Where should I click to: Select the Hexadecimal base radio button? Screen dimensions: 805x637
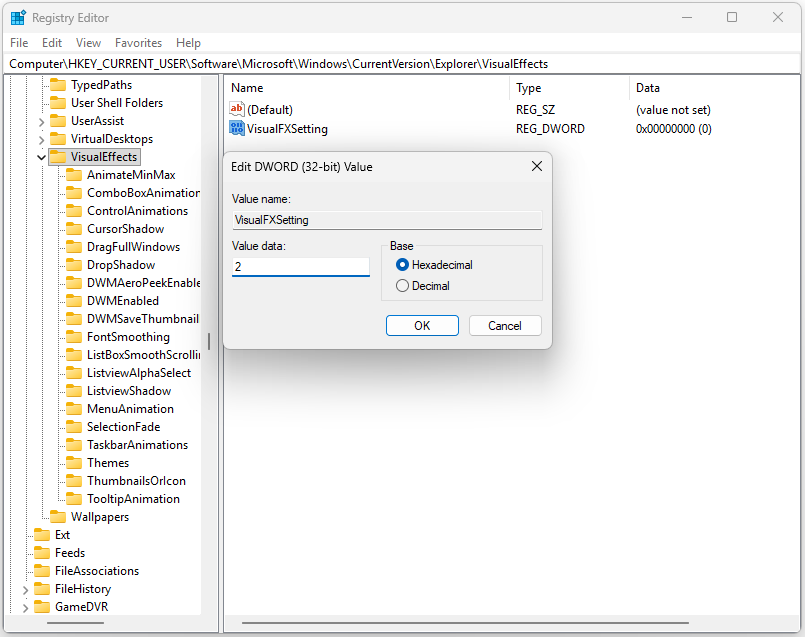pyautogui.click(x=402, y=265)
